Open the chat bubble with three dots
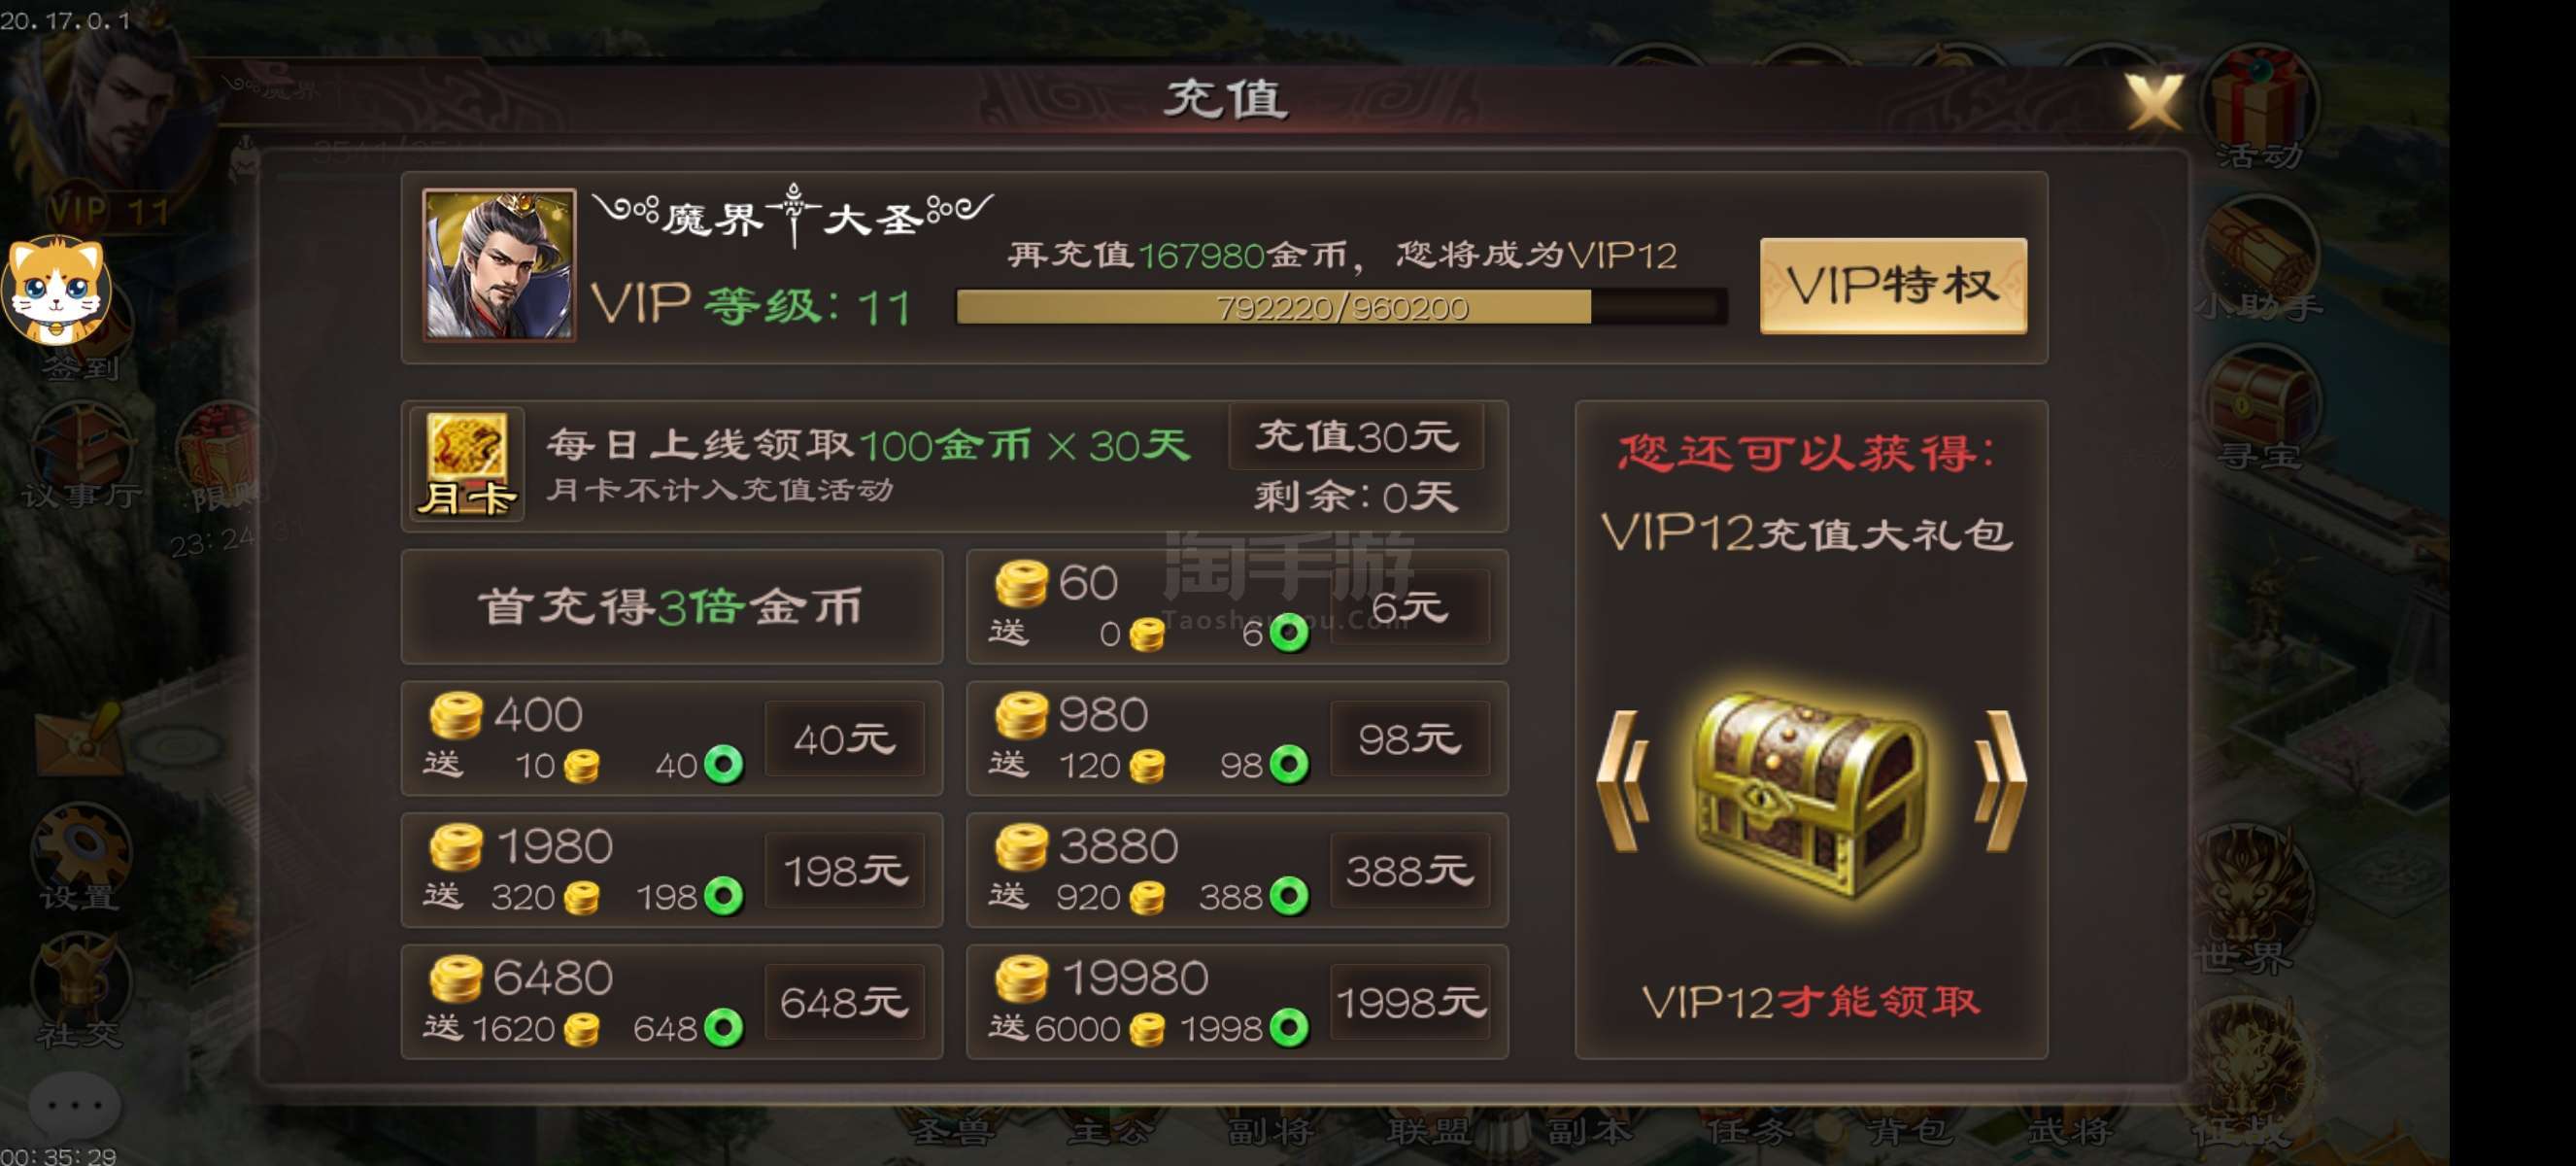This screenshot has height=1166, width=2576. click(x=75, y=1105)
